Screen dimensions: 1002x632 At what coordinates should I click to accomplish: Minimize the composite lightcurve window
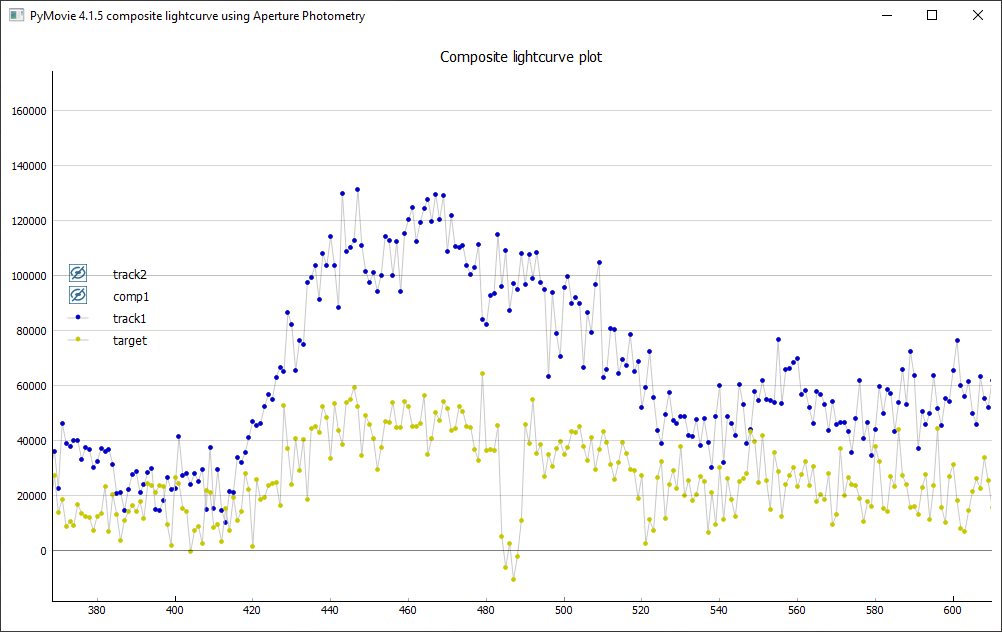click(885, 16)
